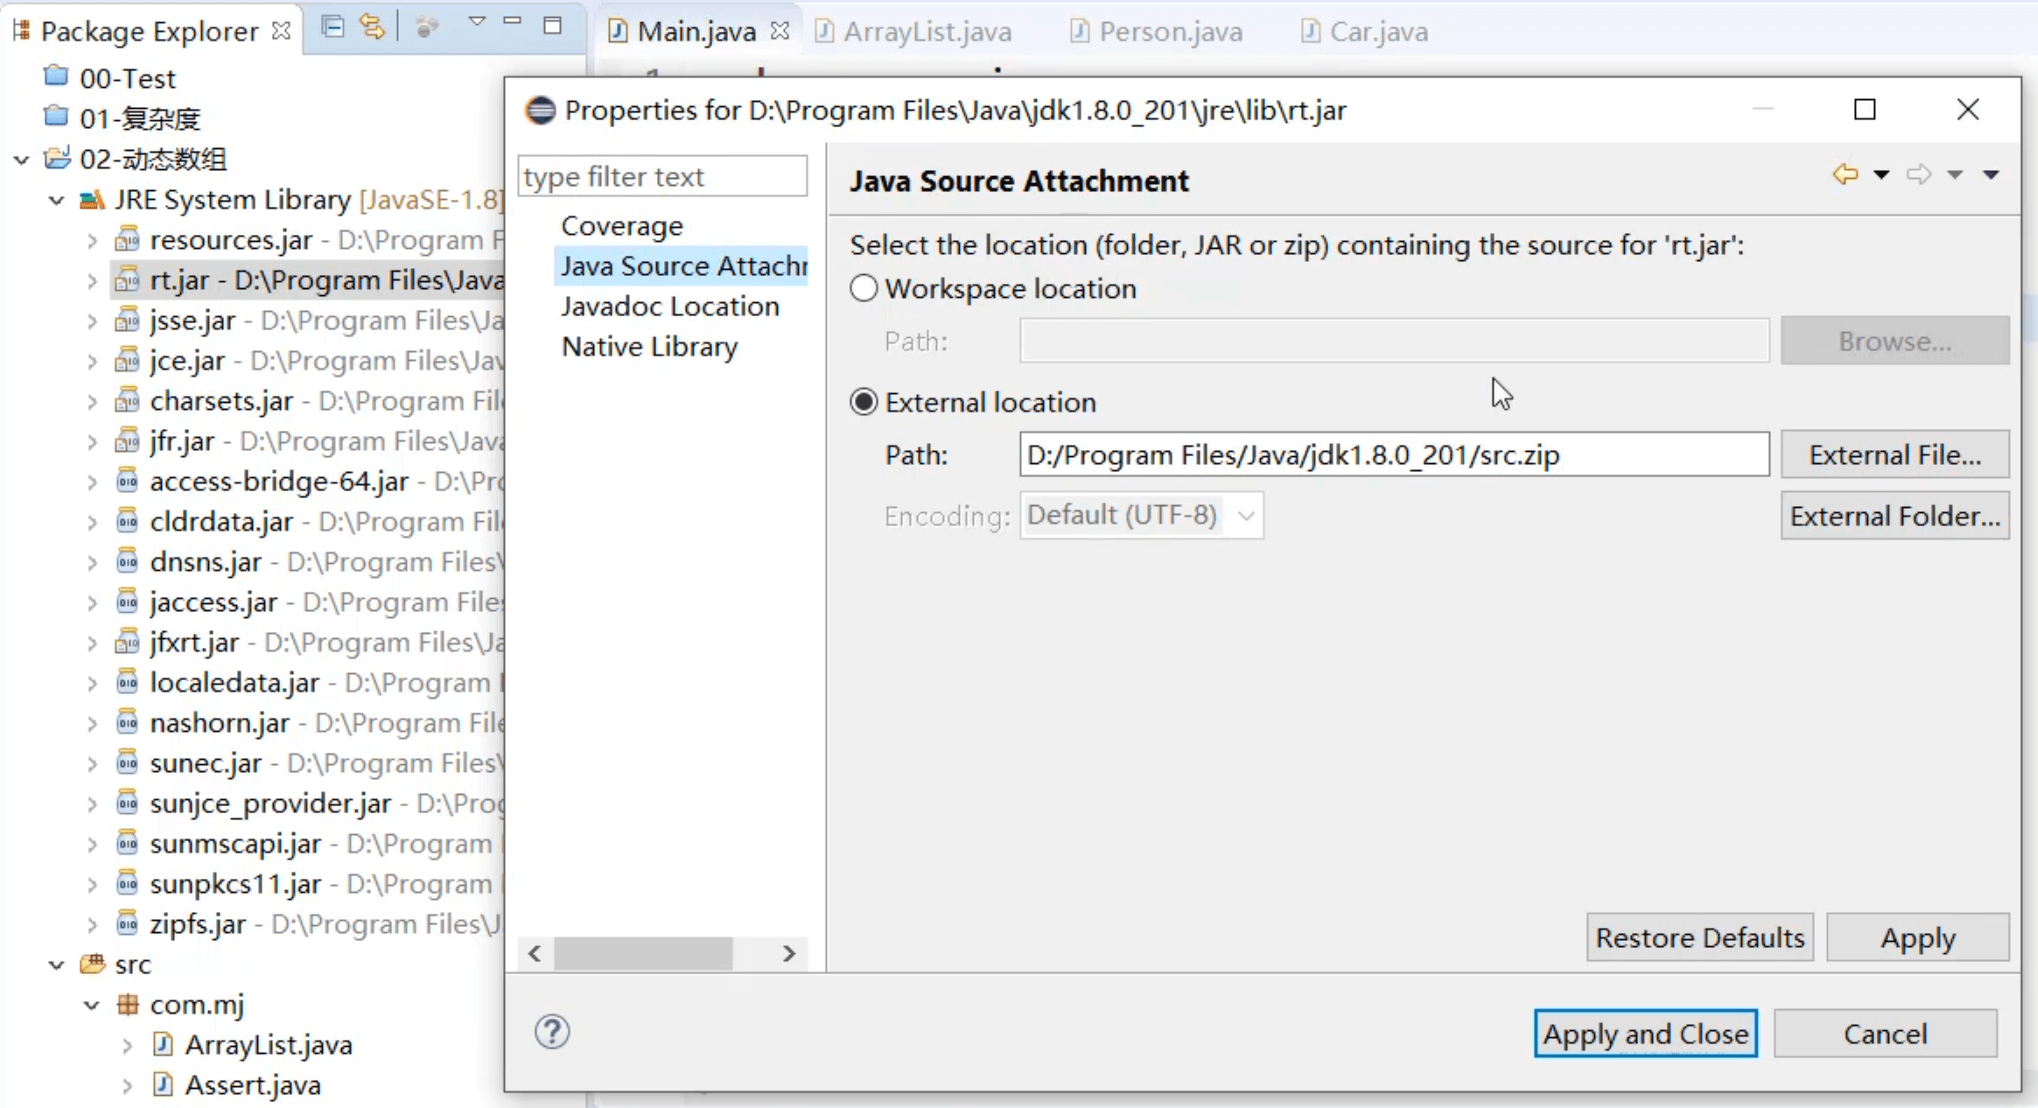Click the Eclipse icon in dialog title bar
The image size is (2038, 1108).
pos(540,110)
